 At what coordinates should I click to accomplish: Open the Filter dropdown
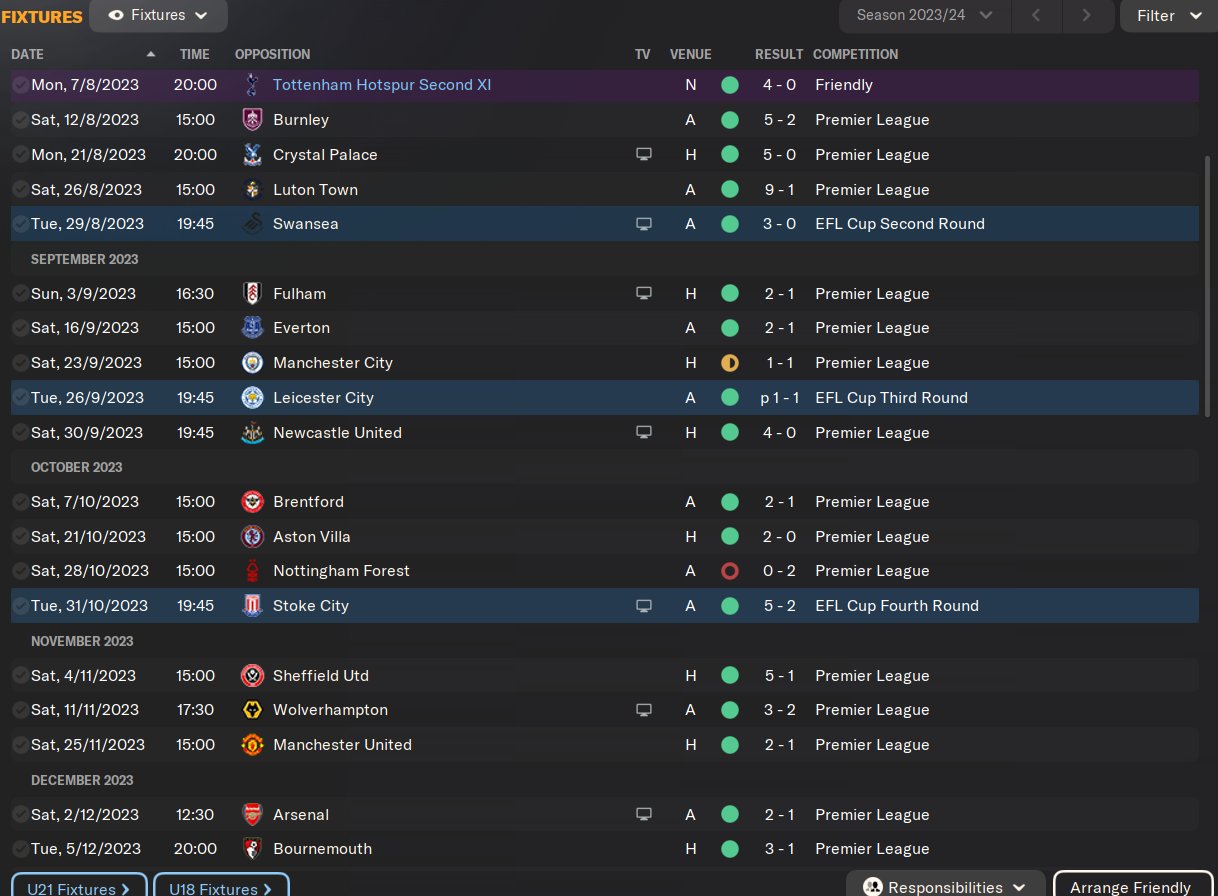point(1168,16)
